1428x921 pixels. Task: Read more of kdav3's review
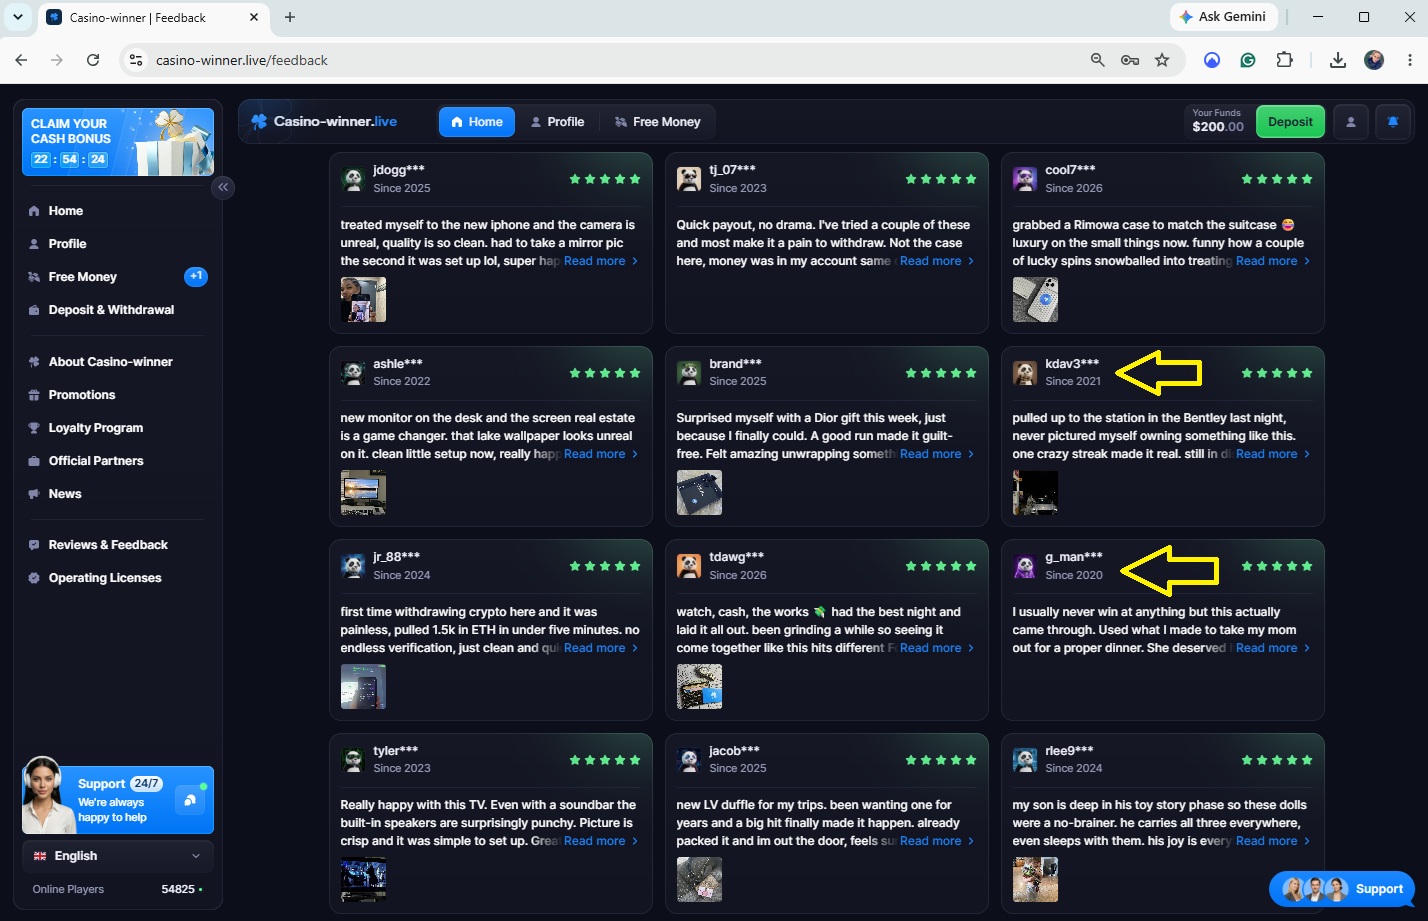[x=1273, y=454]
